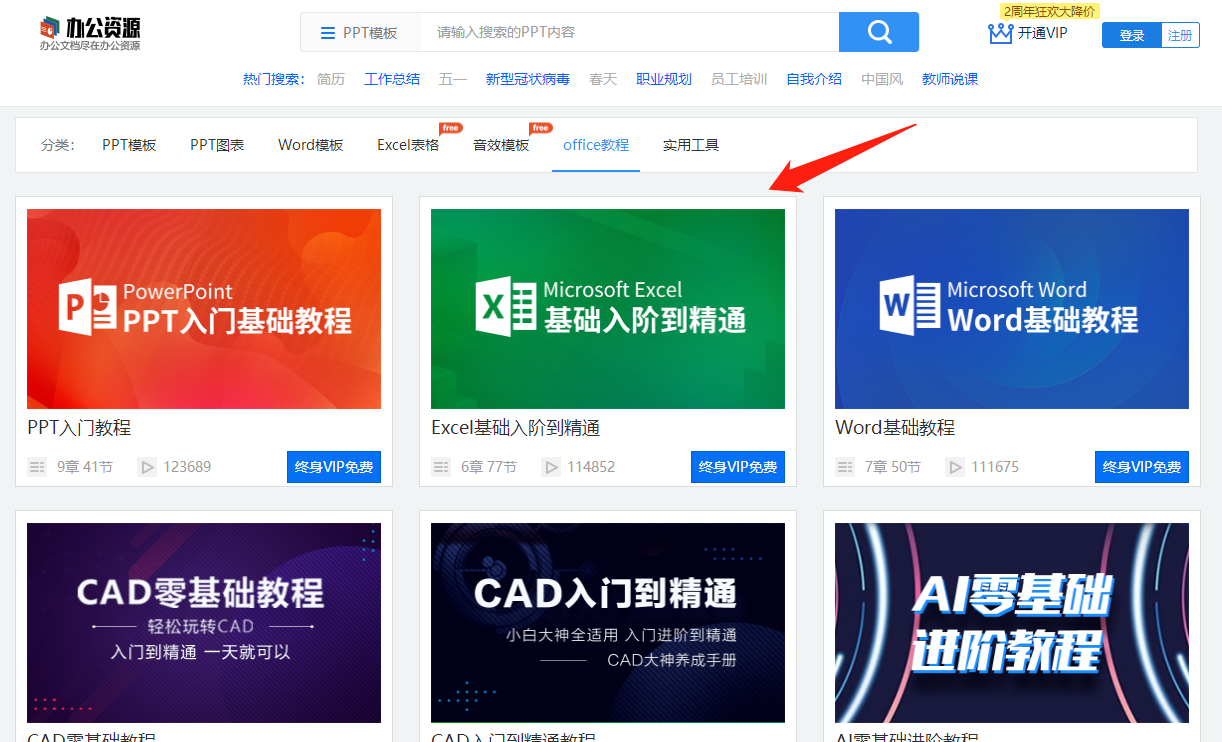The image size is (1222, 742).
Task: Click the 办公资源 site logo
Action: [90, 33]
